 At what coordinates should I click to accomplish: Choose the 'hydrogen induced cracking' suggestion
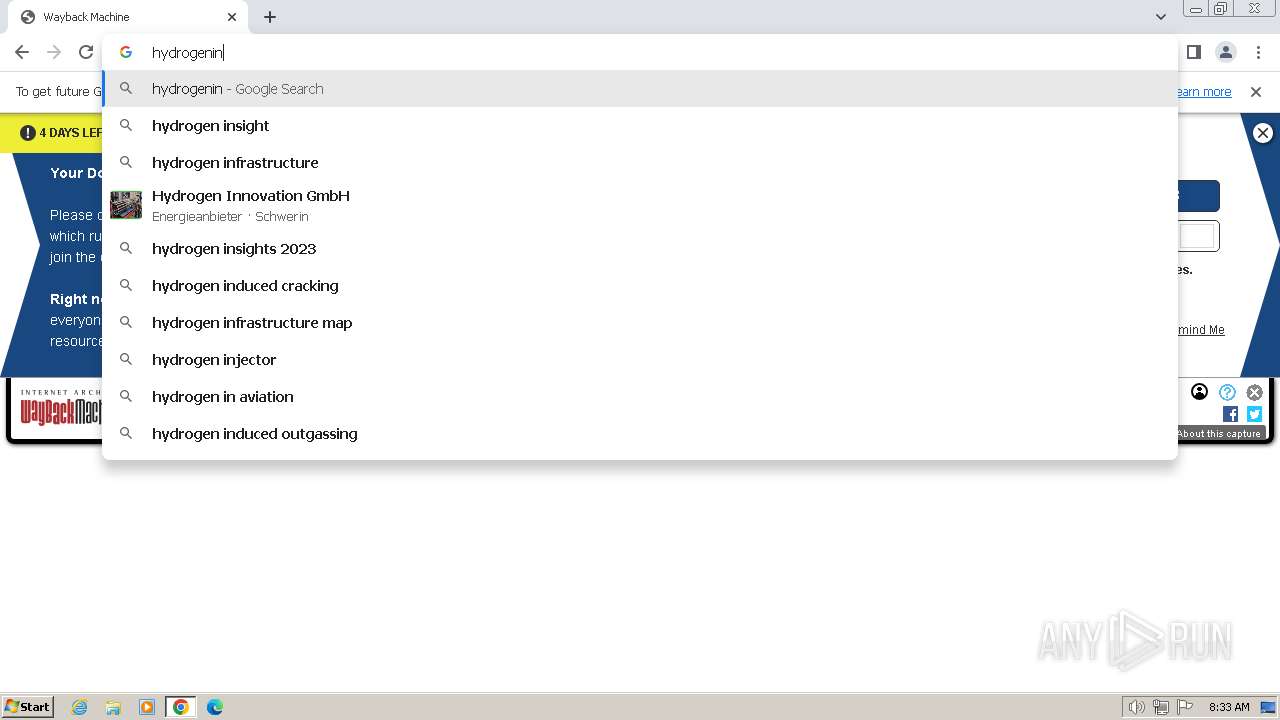(x=640, y=286)
